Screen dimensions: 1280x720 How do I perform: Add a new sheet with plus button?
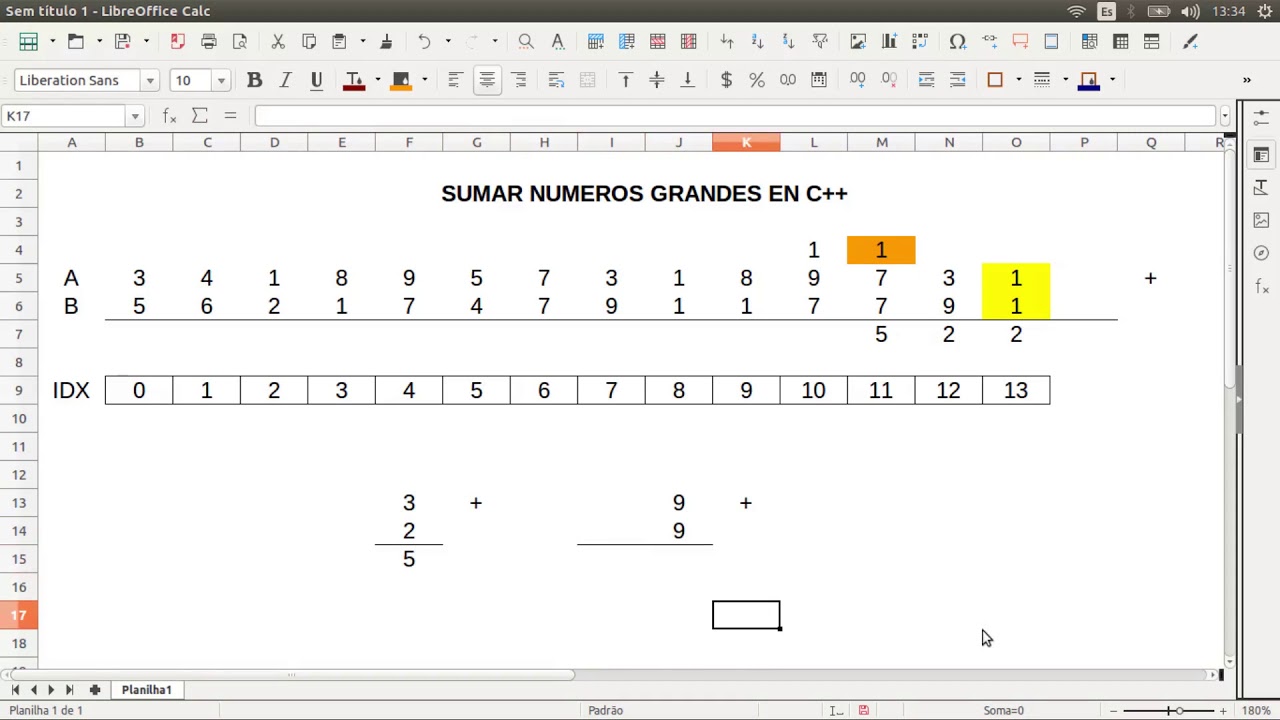95,690
